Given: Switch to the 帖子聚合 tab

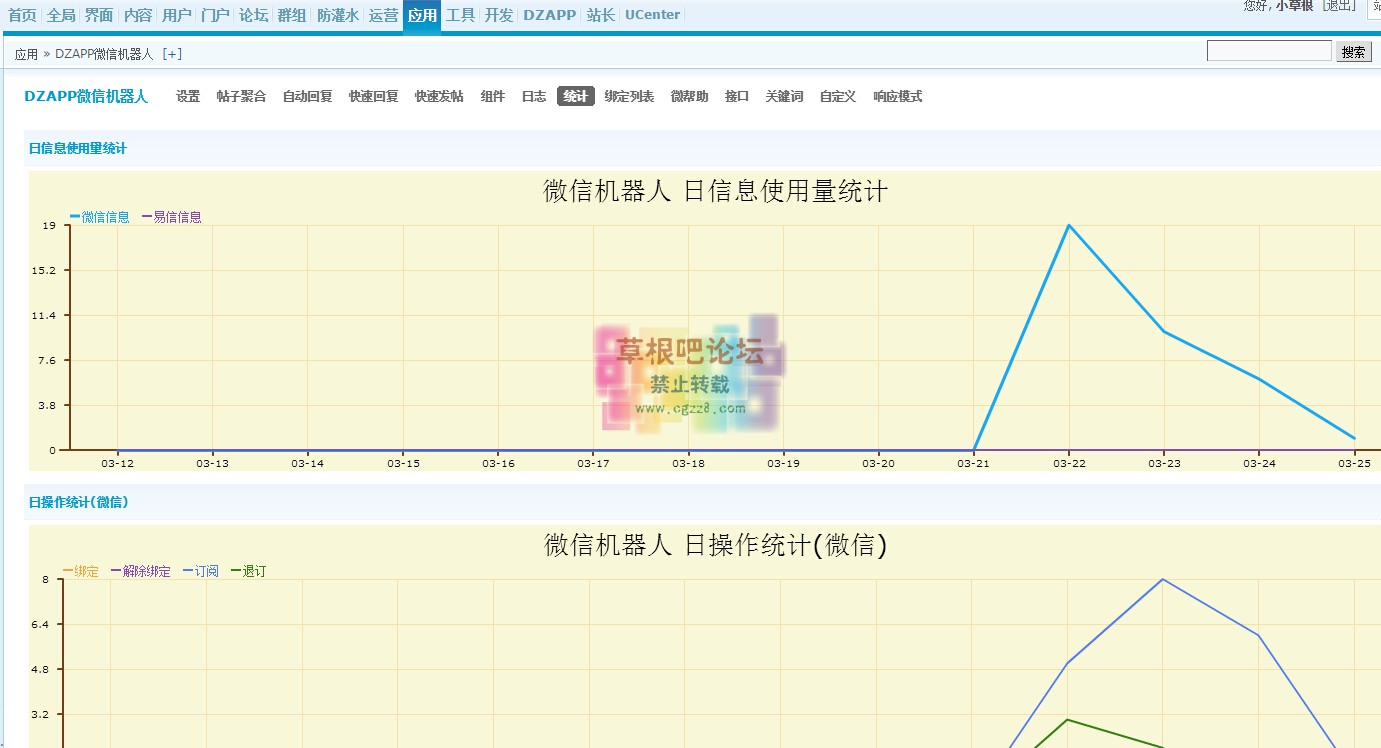Looking at the screenshot, I should [x=241, y=96].
